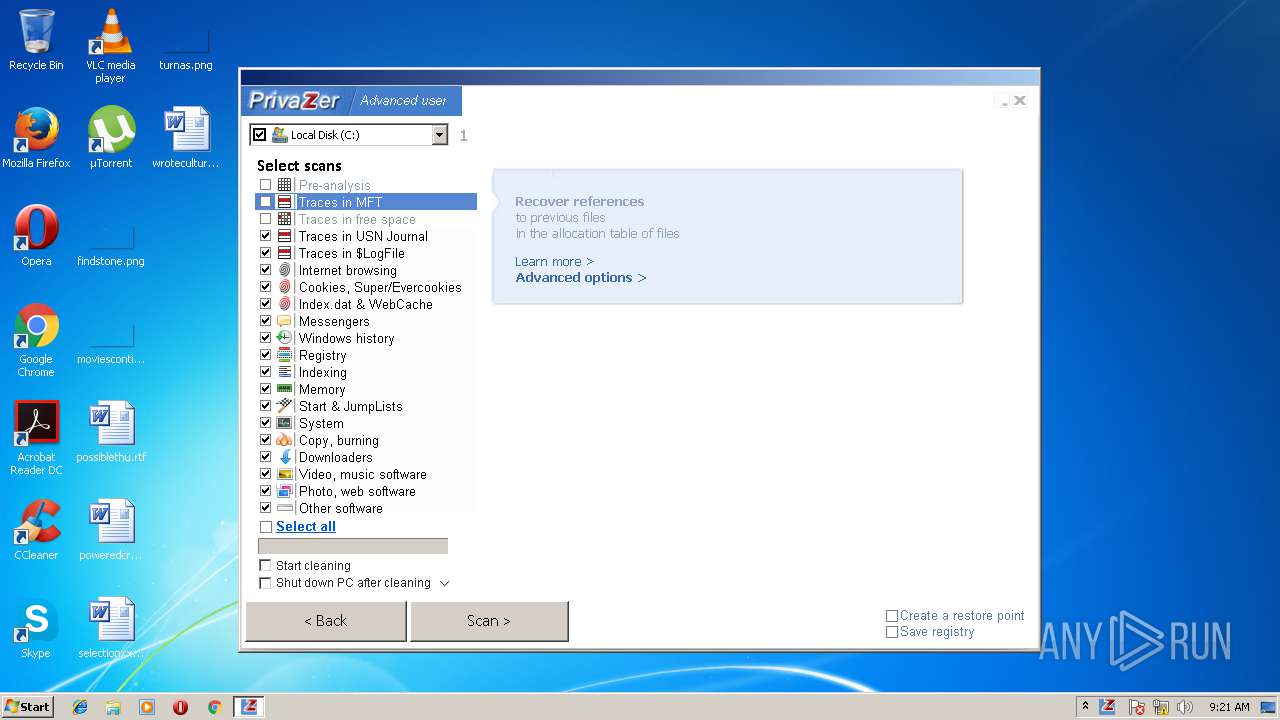The image size is (1280, 720).
Task: Click the Video, music software icon
Action: 284,474
